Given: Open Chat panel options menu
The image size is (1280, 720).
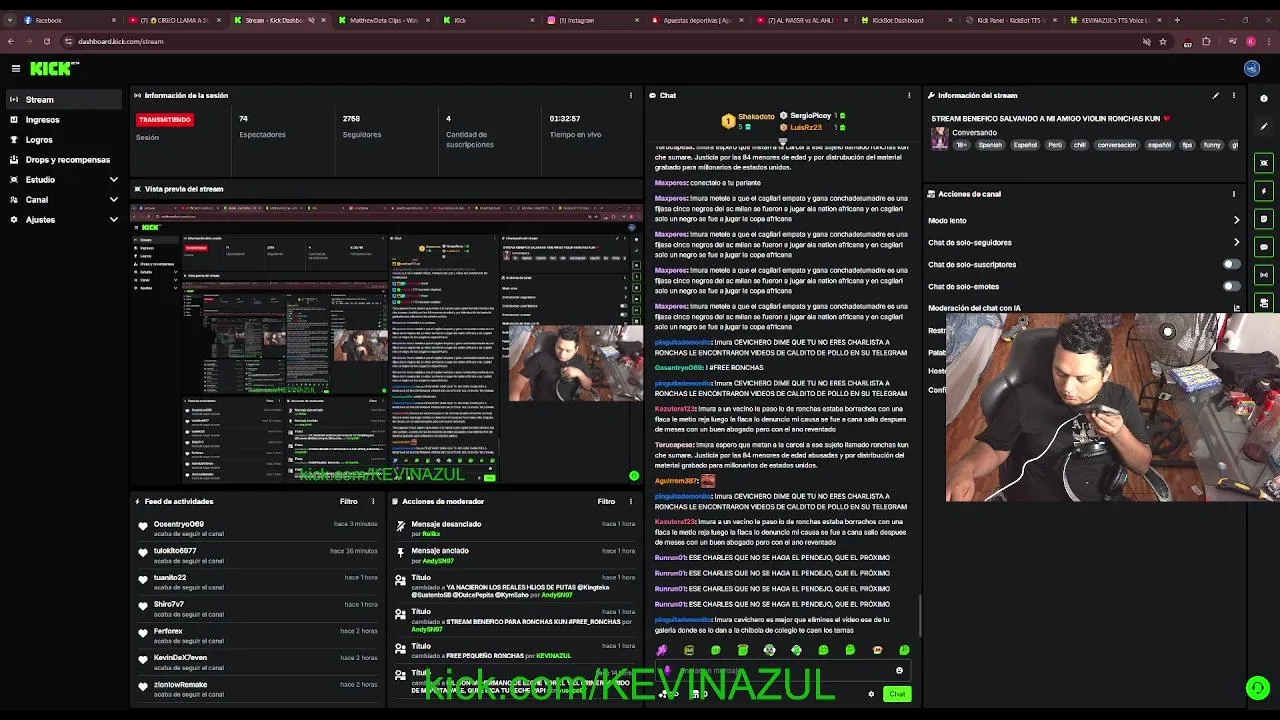Looking at the screenshot, I should [x=909, y=95].
